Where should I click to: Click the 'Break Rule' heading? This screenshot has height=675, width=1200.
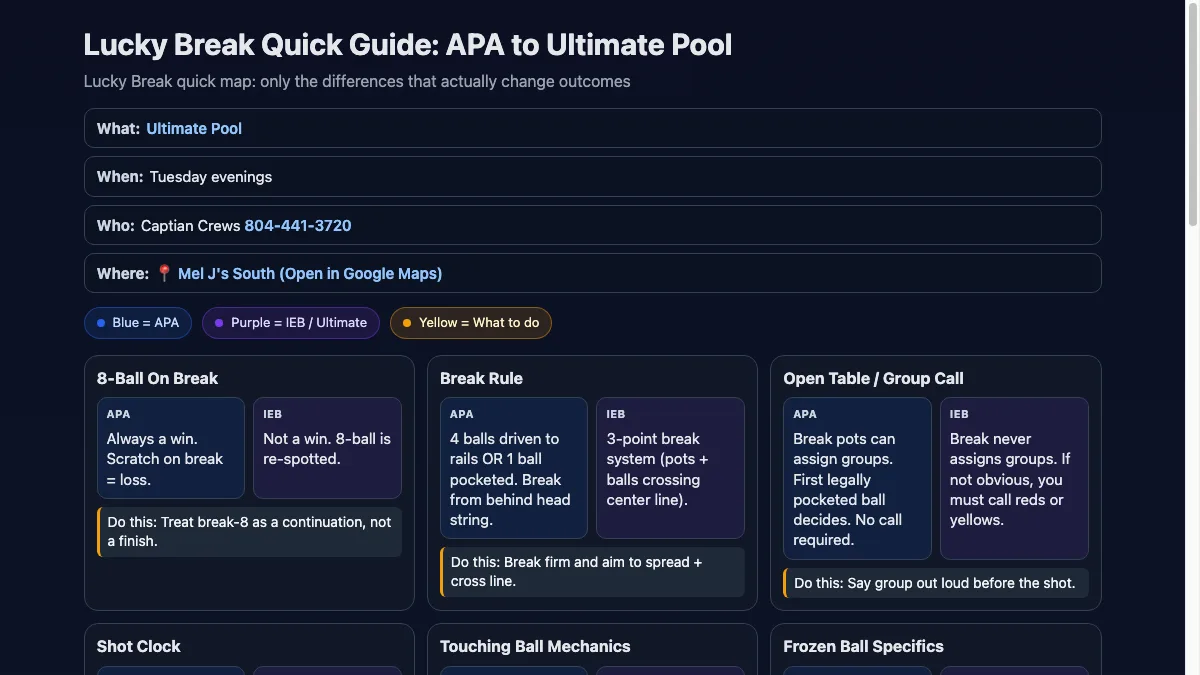(x=481, y=378)
